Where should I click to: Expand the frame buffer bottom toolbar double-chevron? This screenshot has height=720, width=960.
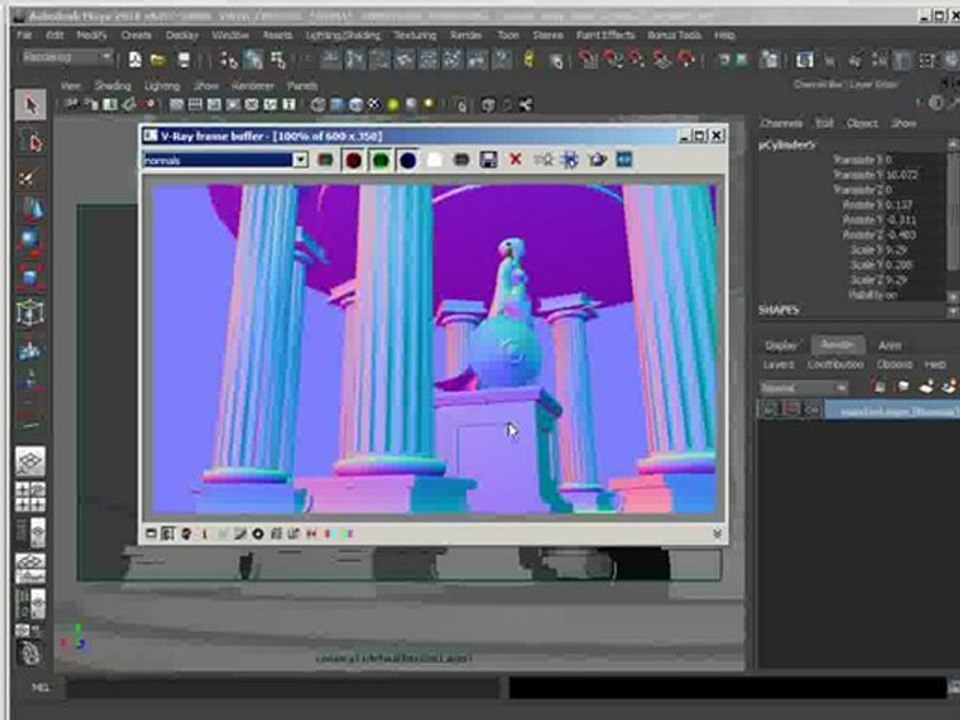[x=717, y=534]
